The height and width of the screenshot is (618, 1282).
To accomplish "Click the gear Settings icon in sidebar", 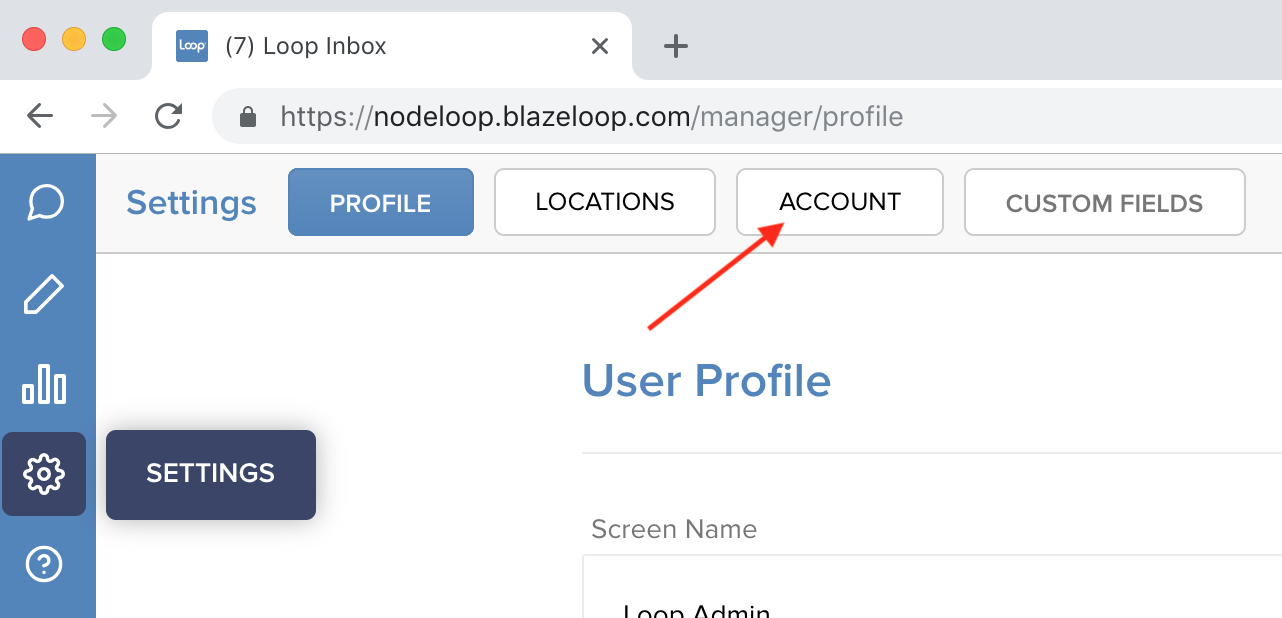I will [44, 474].
